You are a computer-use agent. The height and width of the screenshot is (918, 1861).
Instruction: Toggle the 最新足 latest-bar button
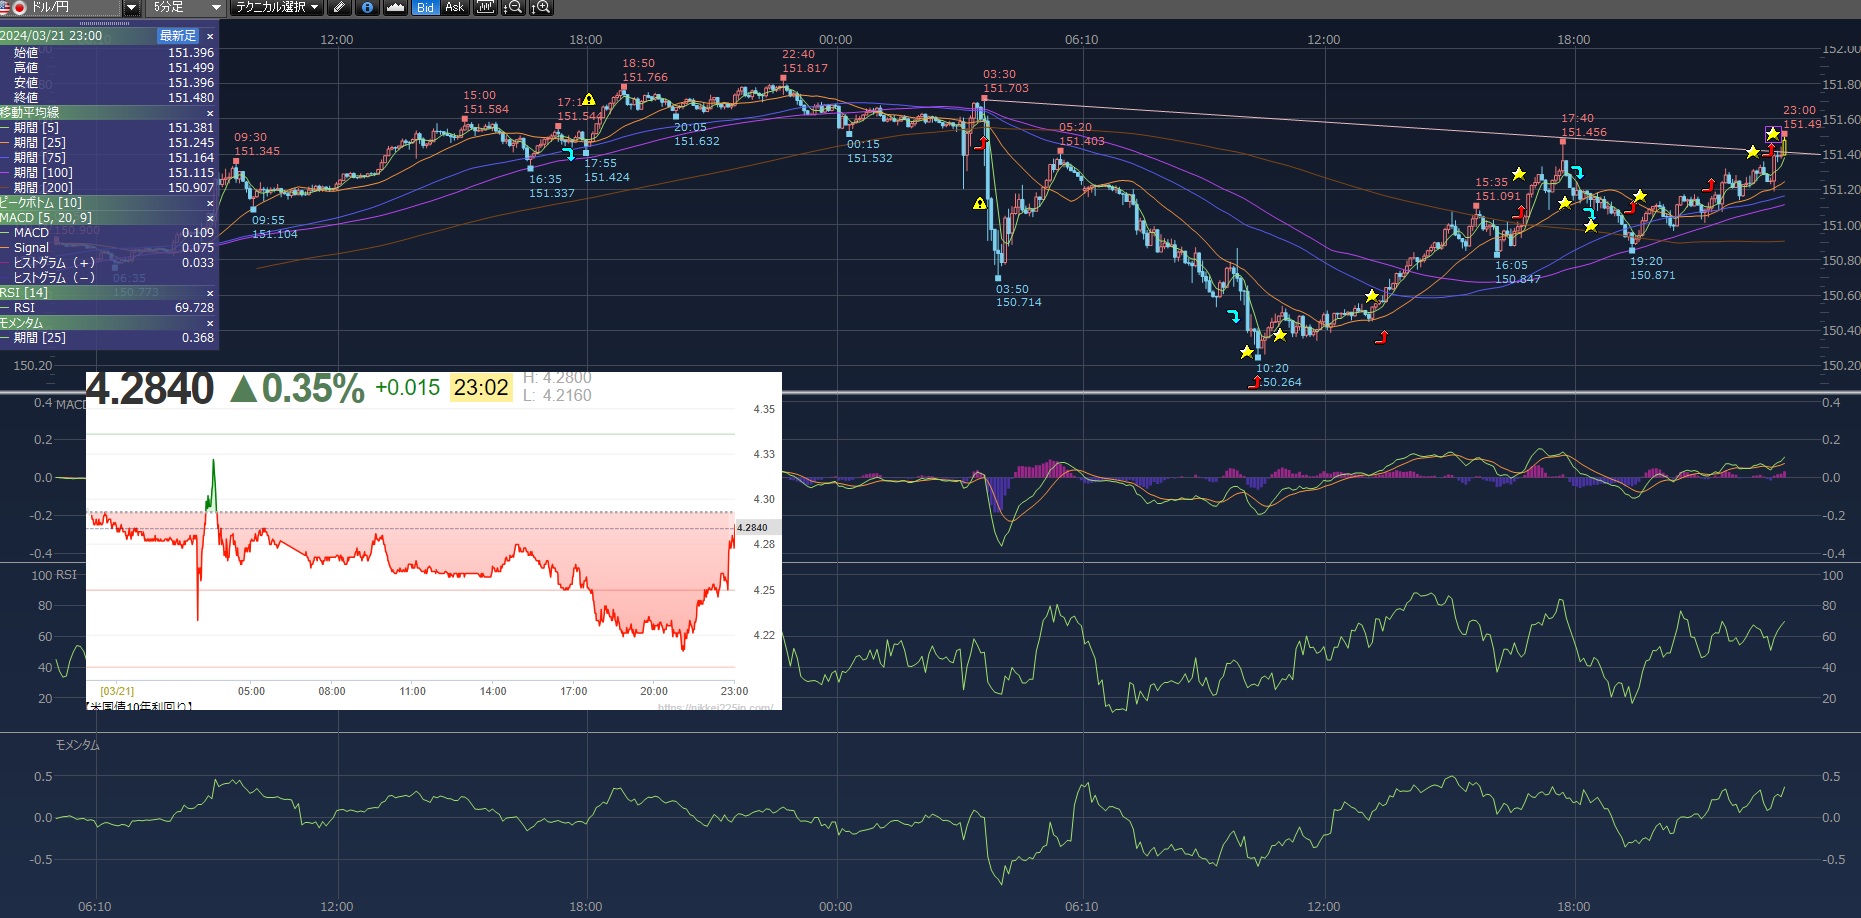(178, 36)
